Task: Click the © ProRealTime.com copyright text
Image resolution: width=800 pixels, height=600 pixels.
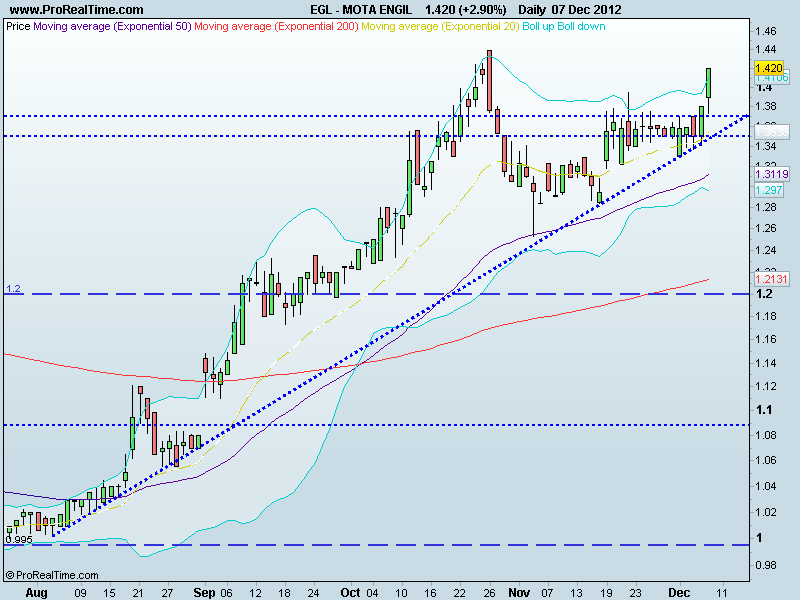Action: pyautogui.click(x=52, y=575)
